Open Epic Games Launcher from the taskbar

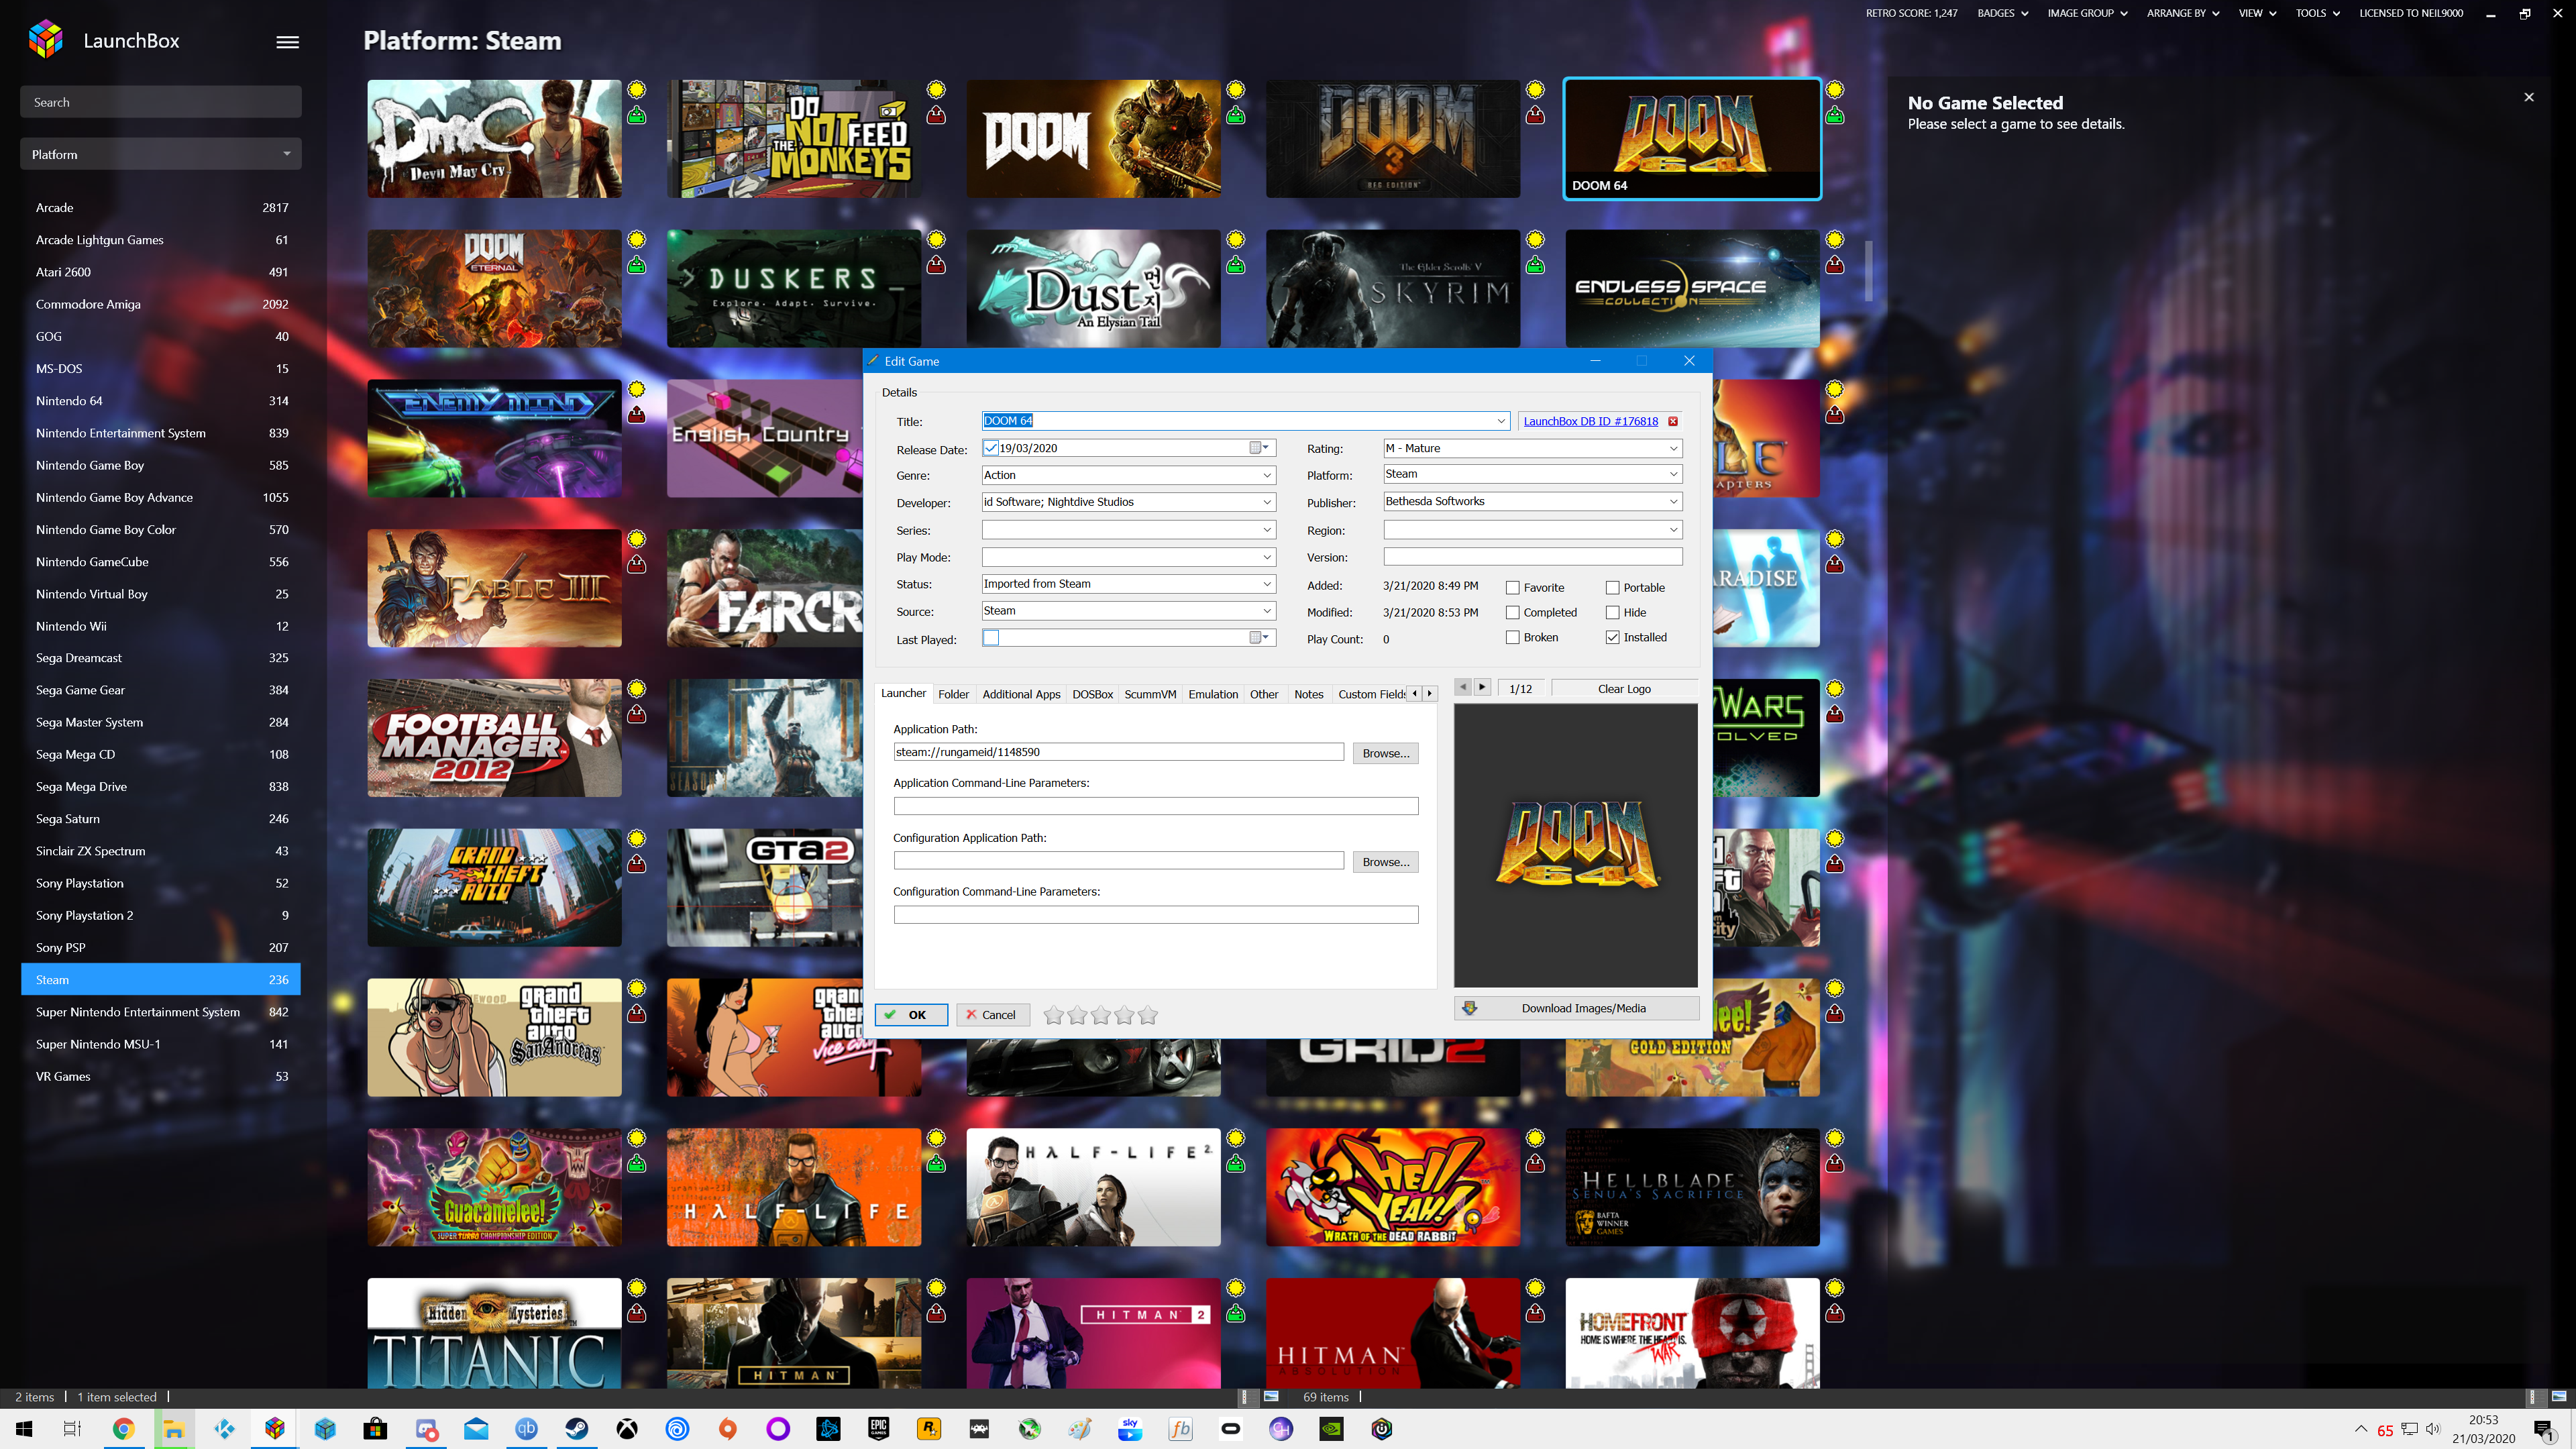pos(878,1428)
